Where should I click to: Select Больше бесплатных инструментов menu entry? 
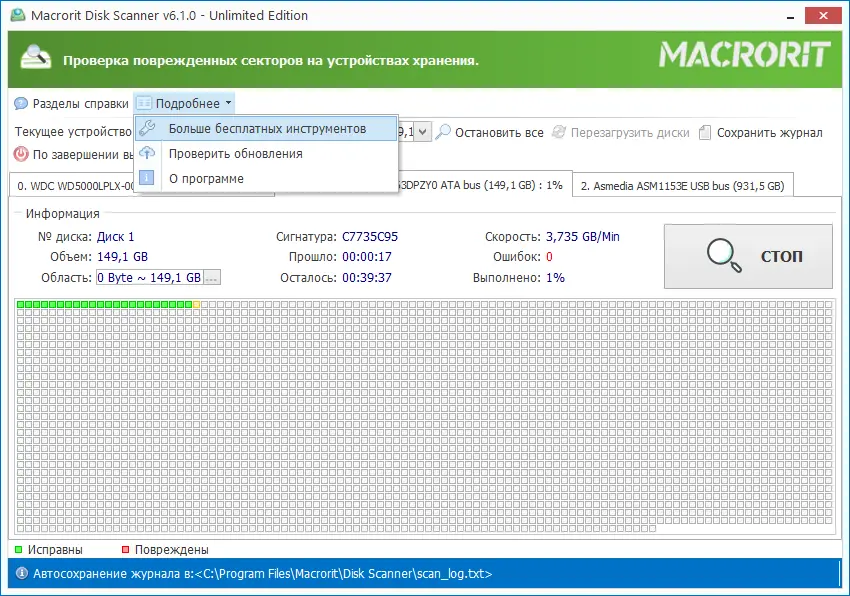tap(266, 129)
